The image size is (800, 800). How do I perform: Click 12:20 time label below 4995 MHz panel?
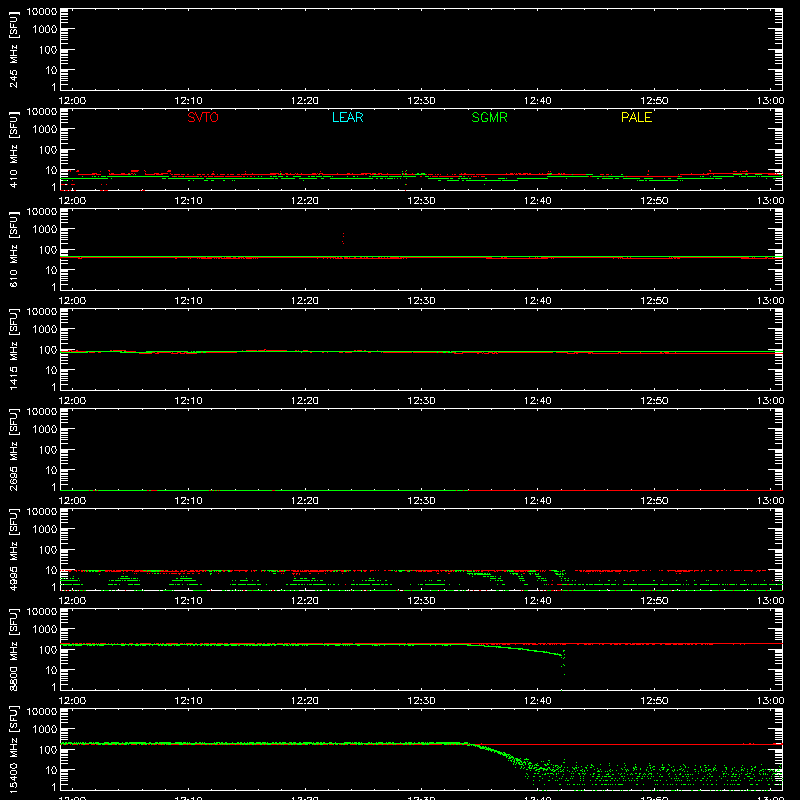[305, 601]
